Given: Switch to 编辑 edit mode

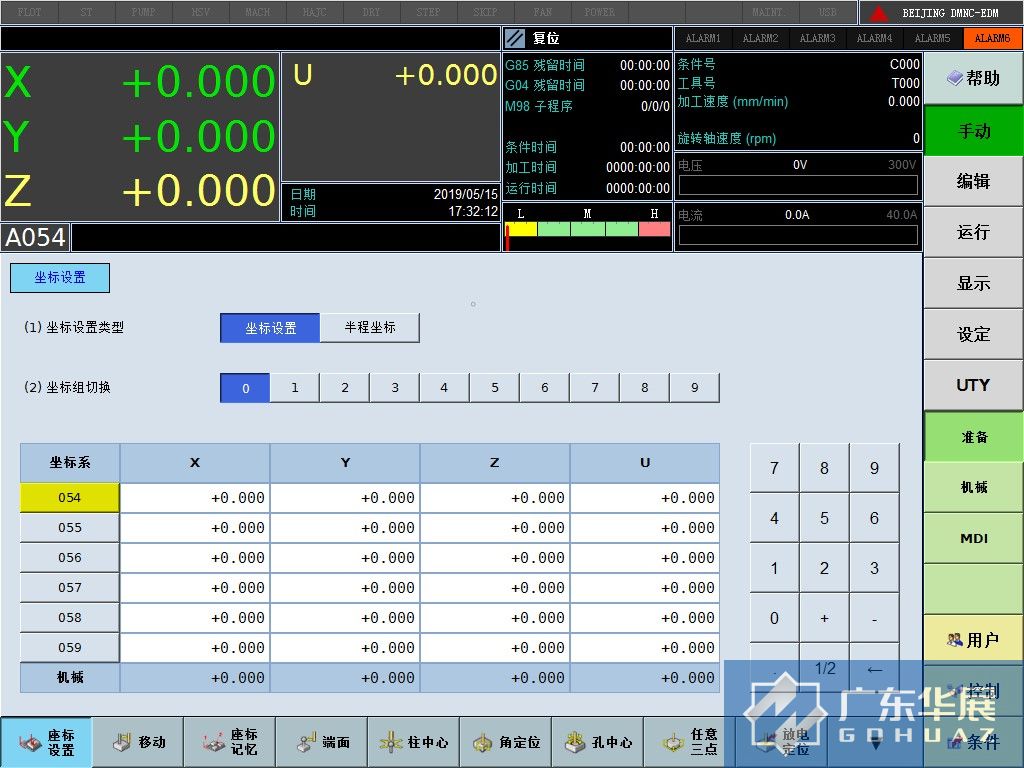Looking at the screenshot, I should pos(973,181).
